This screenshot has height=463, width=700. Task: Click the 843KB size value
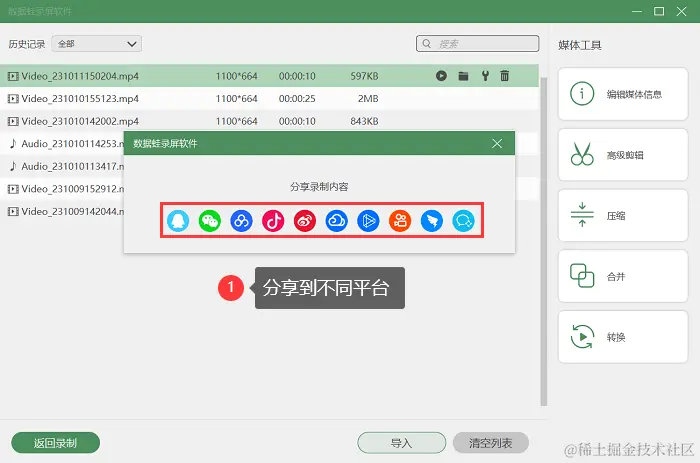point(364,121)
